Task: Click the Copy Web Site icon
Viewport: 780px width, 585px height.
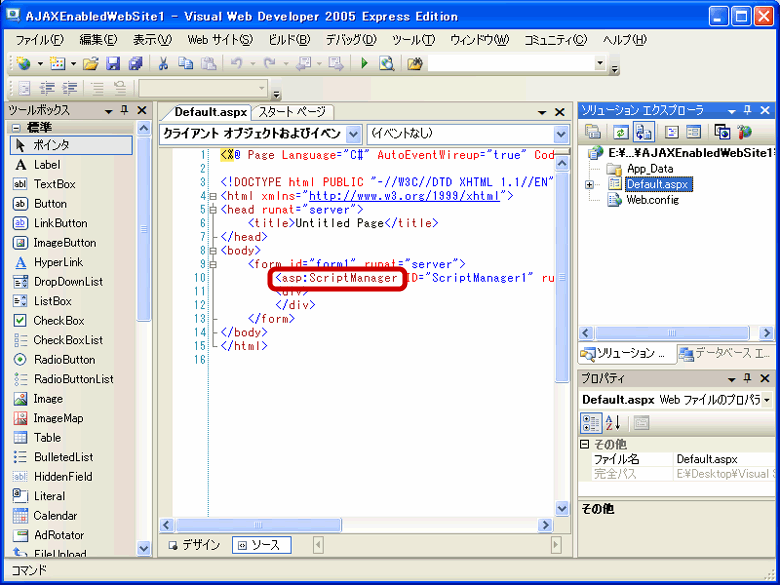Action: click(722, 132)
